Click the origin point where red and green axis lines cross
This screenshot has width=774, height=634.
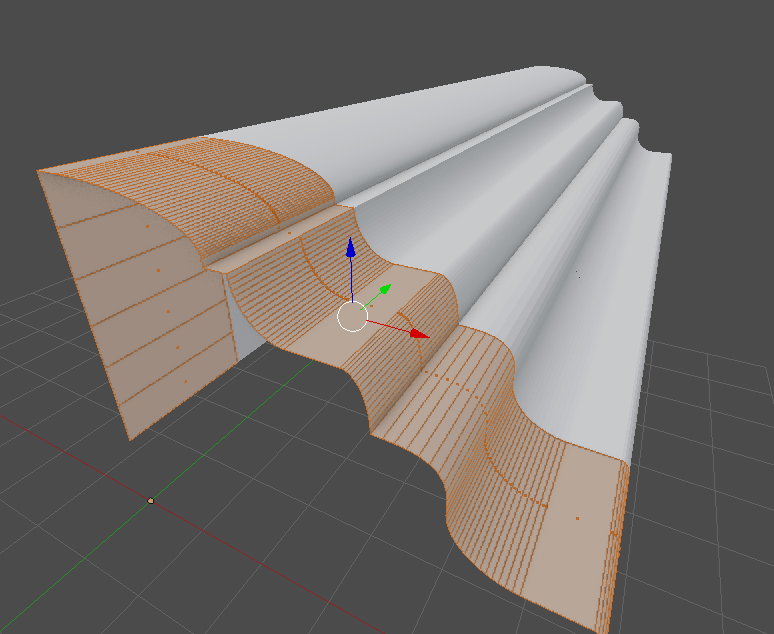click(151, 501)
